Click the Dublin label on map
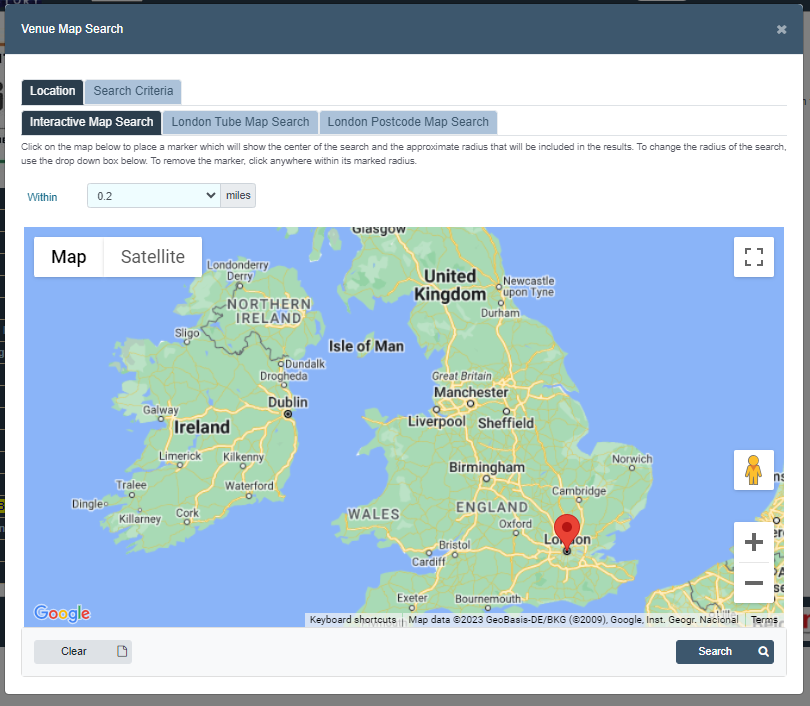This screenshot has height=706, width=810. click(x=288, y=402)
